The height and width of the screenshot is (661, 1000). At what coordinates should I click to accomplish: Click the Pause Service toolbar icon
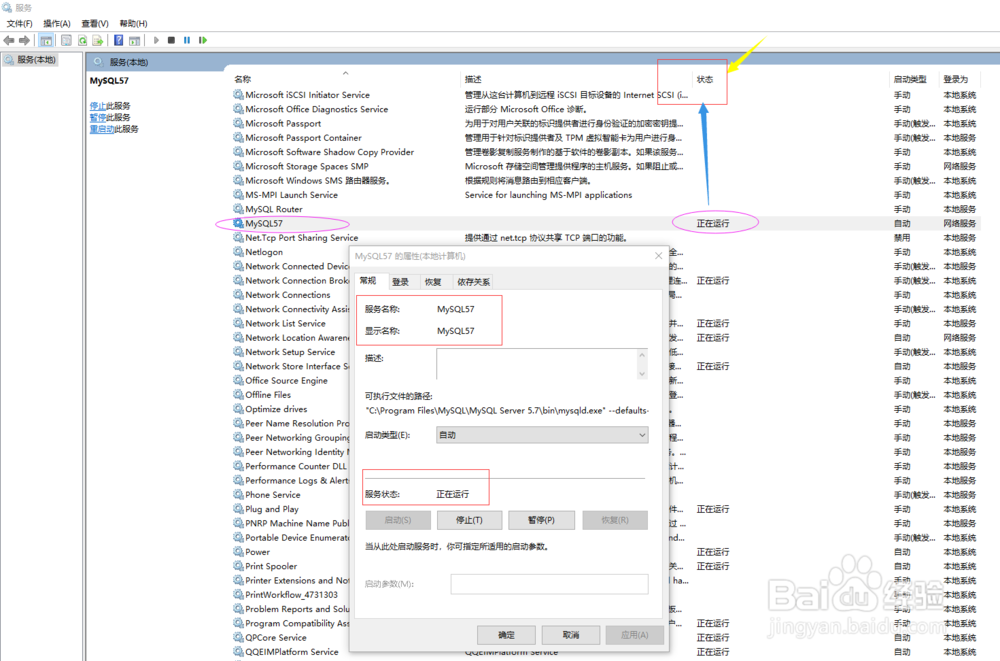coord(187,40)
